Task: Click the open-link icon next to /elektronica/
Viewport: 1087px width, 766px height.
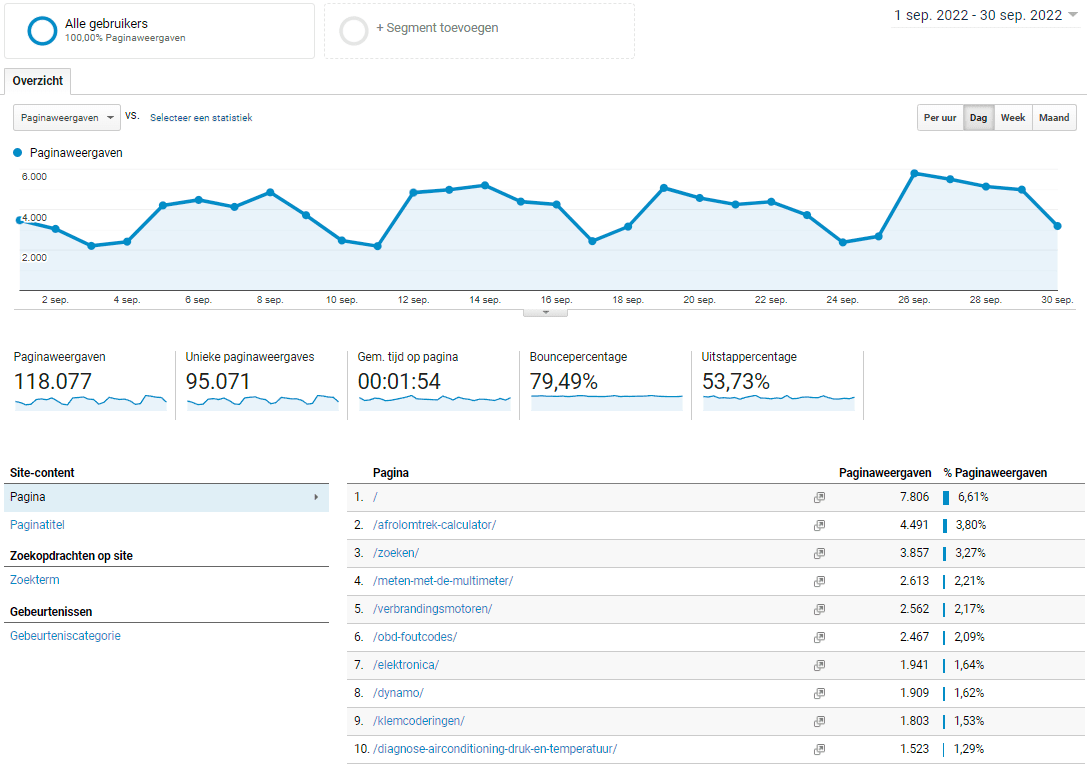Action: [x=819, y=665]
